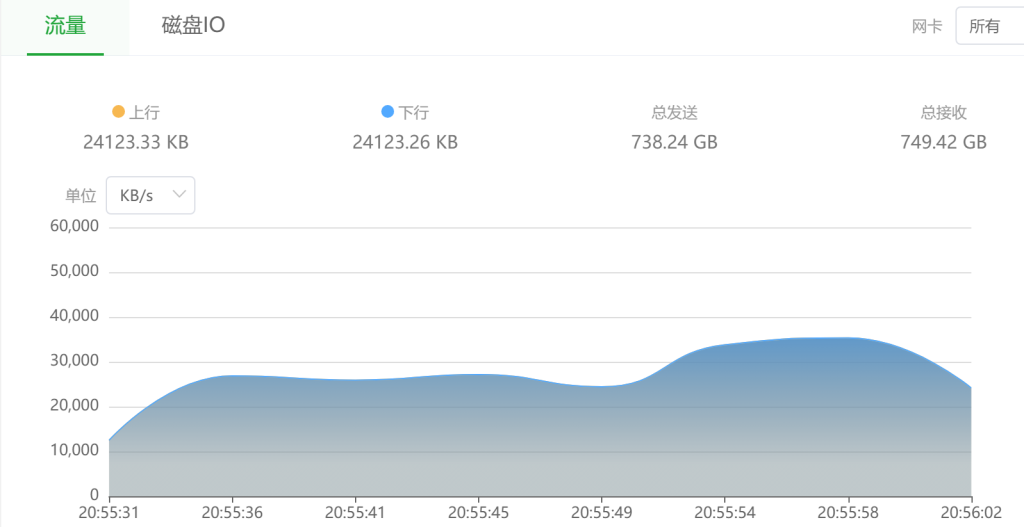
Task: Click the 20:55:41 time axis label
Action: 355,513
